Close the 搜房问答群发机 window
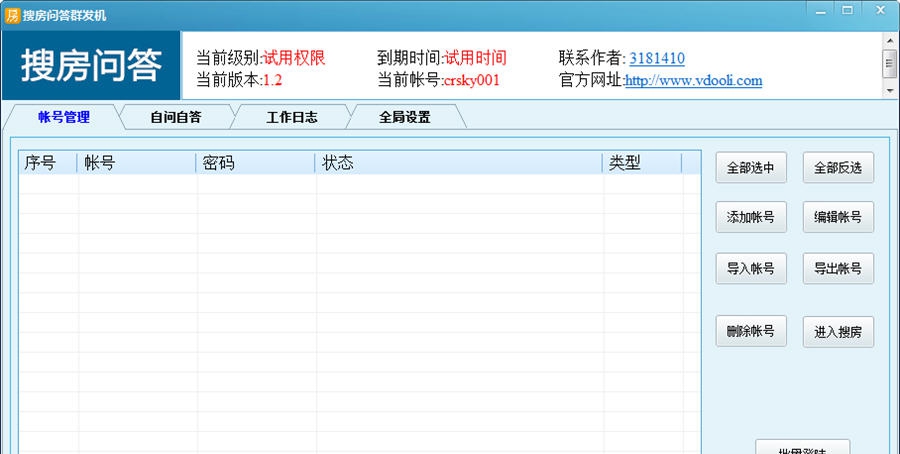Image resolution: width=900 pixels, height=454 pixels. click(880, 10)
